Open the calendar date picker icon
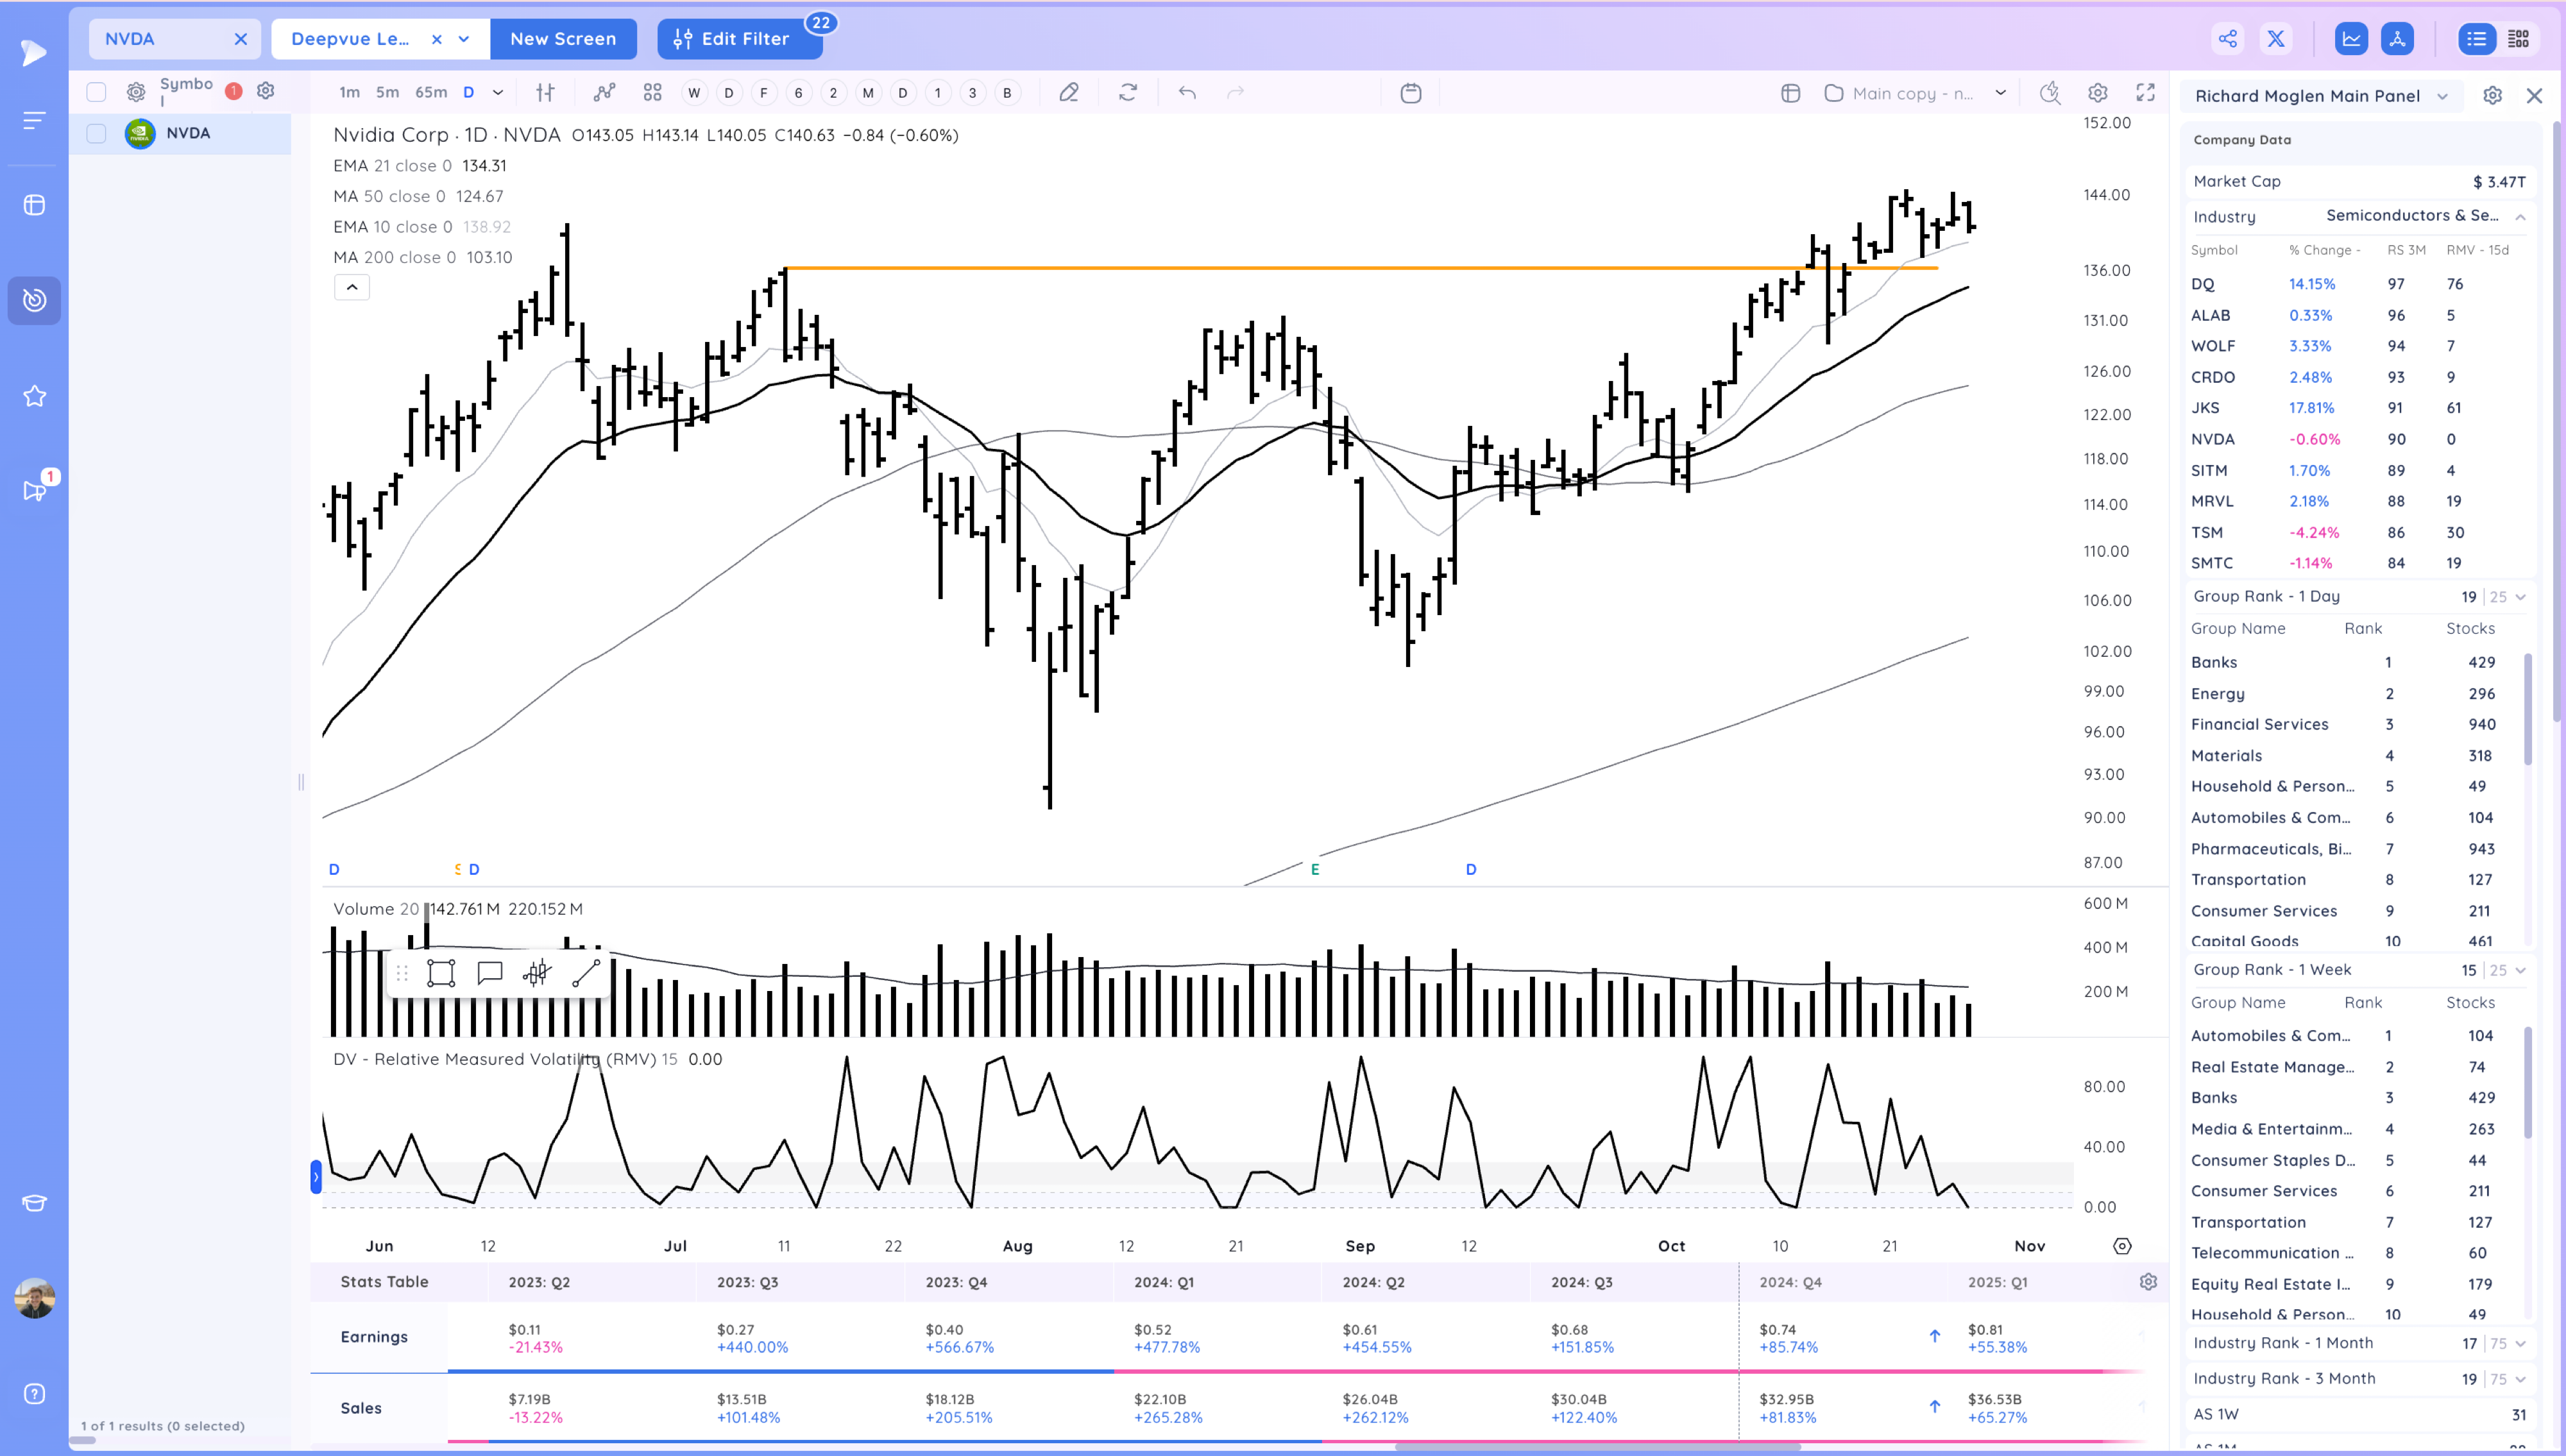 point(1410,93)
